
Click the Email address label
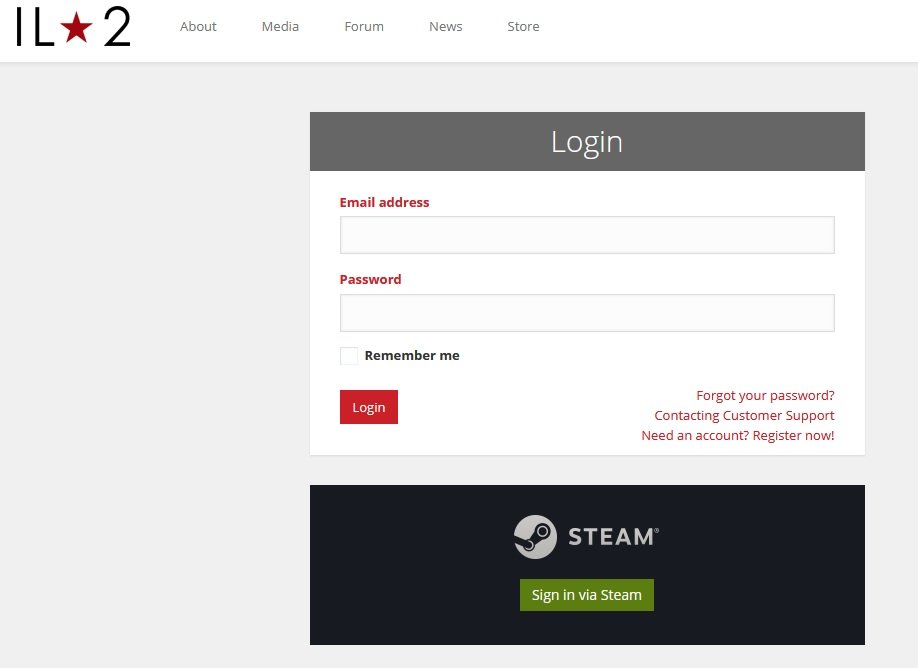click(384, 203)
